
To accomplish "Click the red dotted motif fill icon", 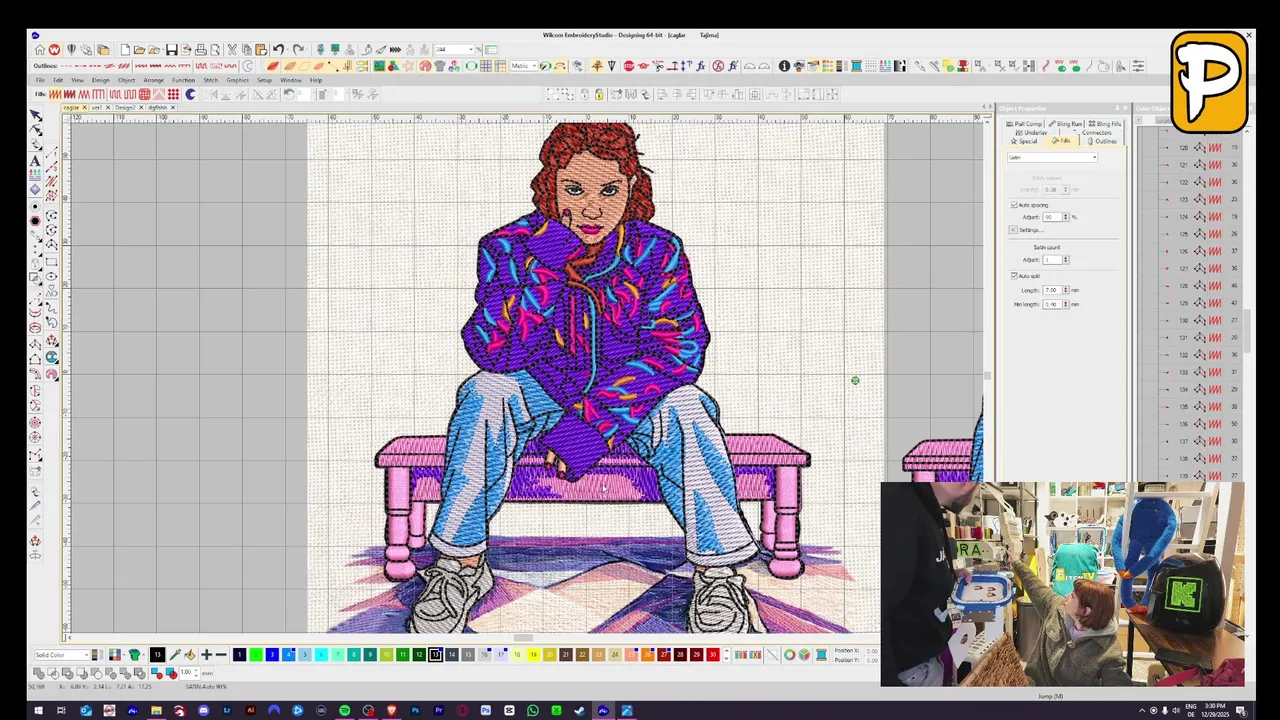I will [174, 94].
